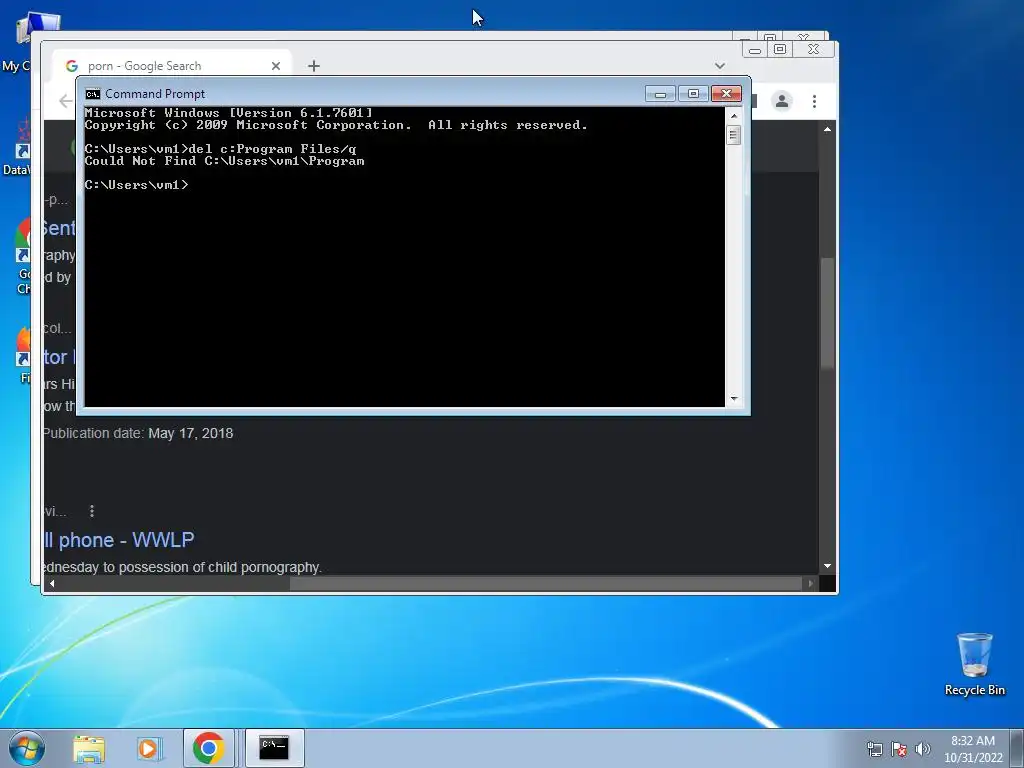Click Chrome horizontal scrollbar right arrow
Image resolution: width=1024 pixels, height=768 pixels.
point(810,584)
